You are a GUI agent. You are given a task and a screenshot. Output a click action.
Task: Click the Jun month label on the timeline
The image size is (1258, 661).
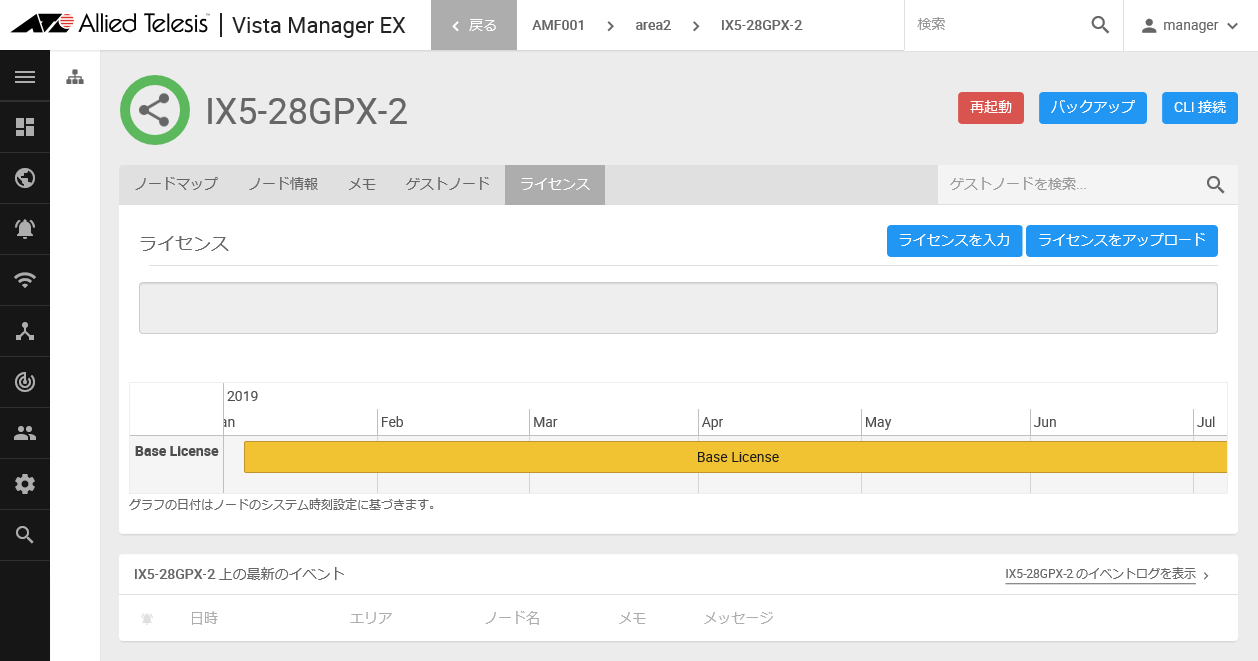pyautogui.click(x=1045, y=422)
